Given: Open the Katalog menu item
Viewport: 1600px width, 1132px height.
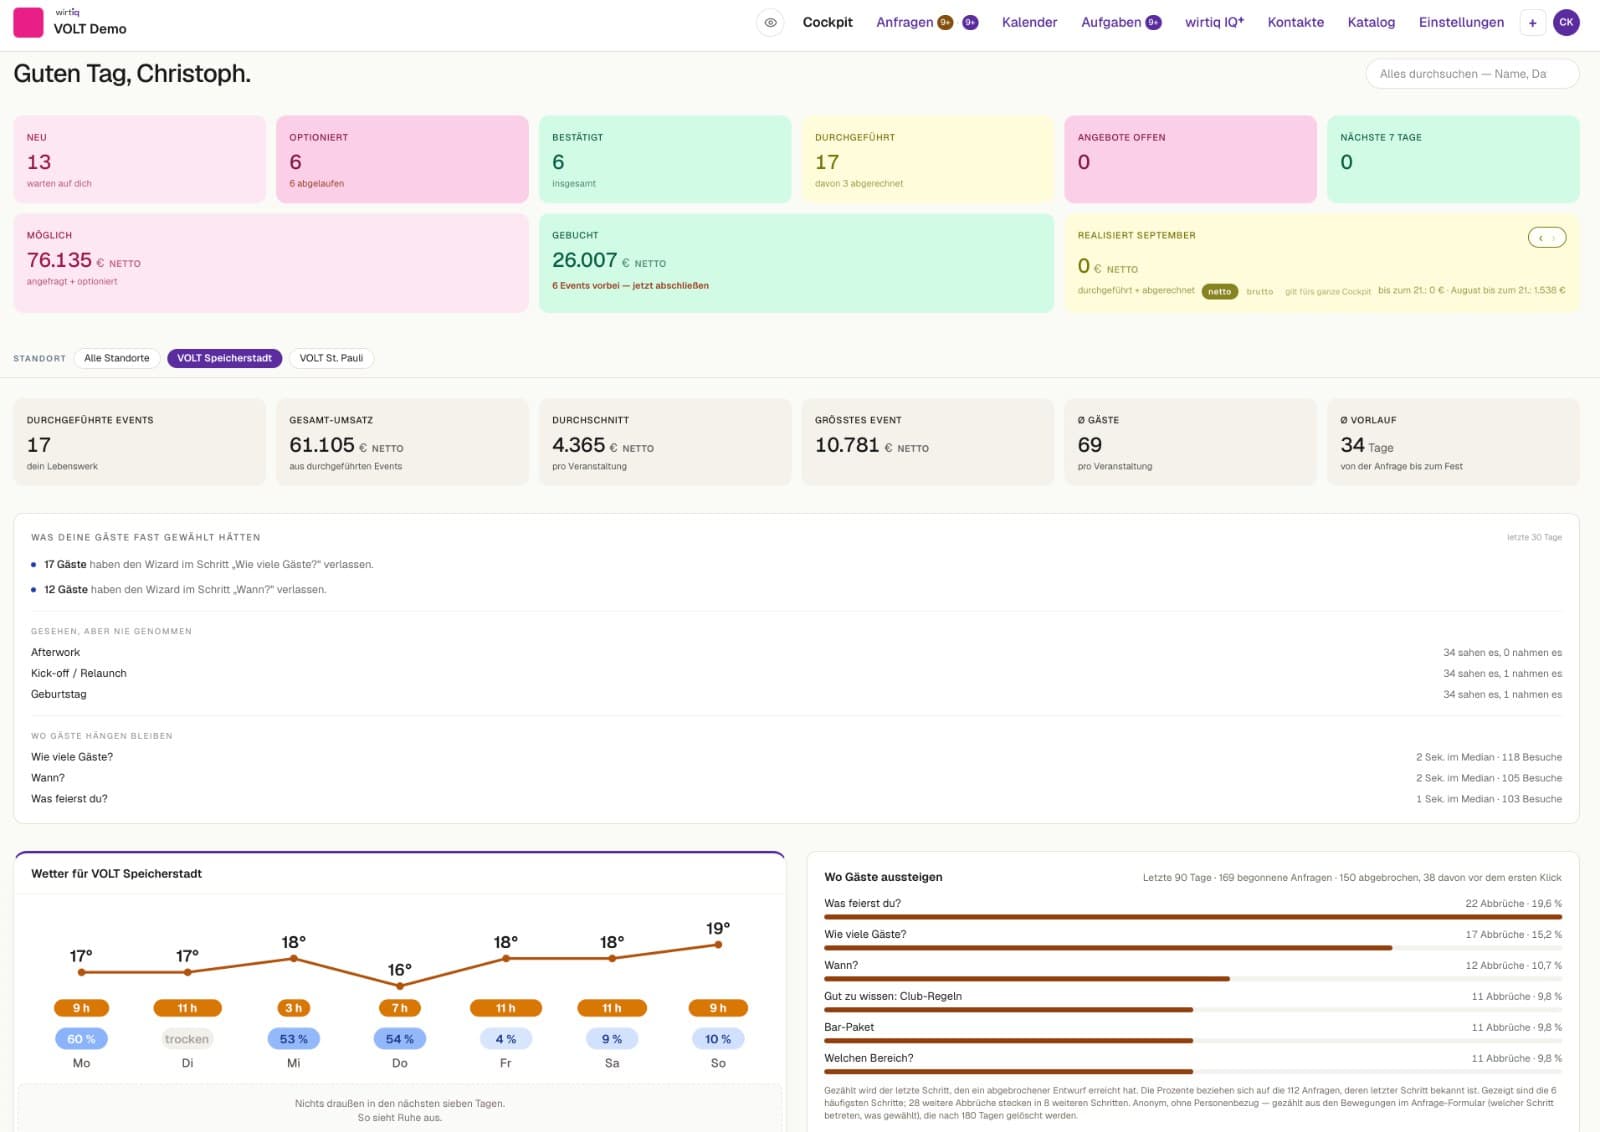Looking at the screenshot, I should click(x=1371, y=22).
